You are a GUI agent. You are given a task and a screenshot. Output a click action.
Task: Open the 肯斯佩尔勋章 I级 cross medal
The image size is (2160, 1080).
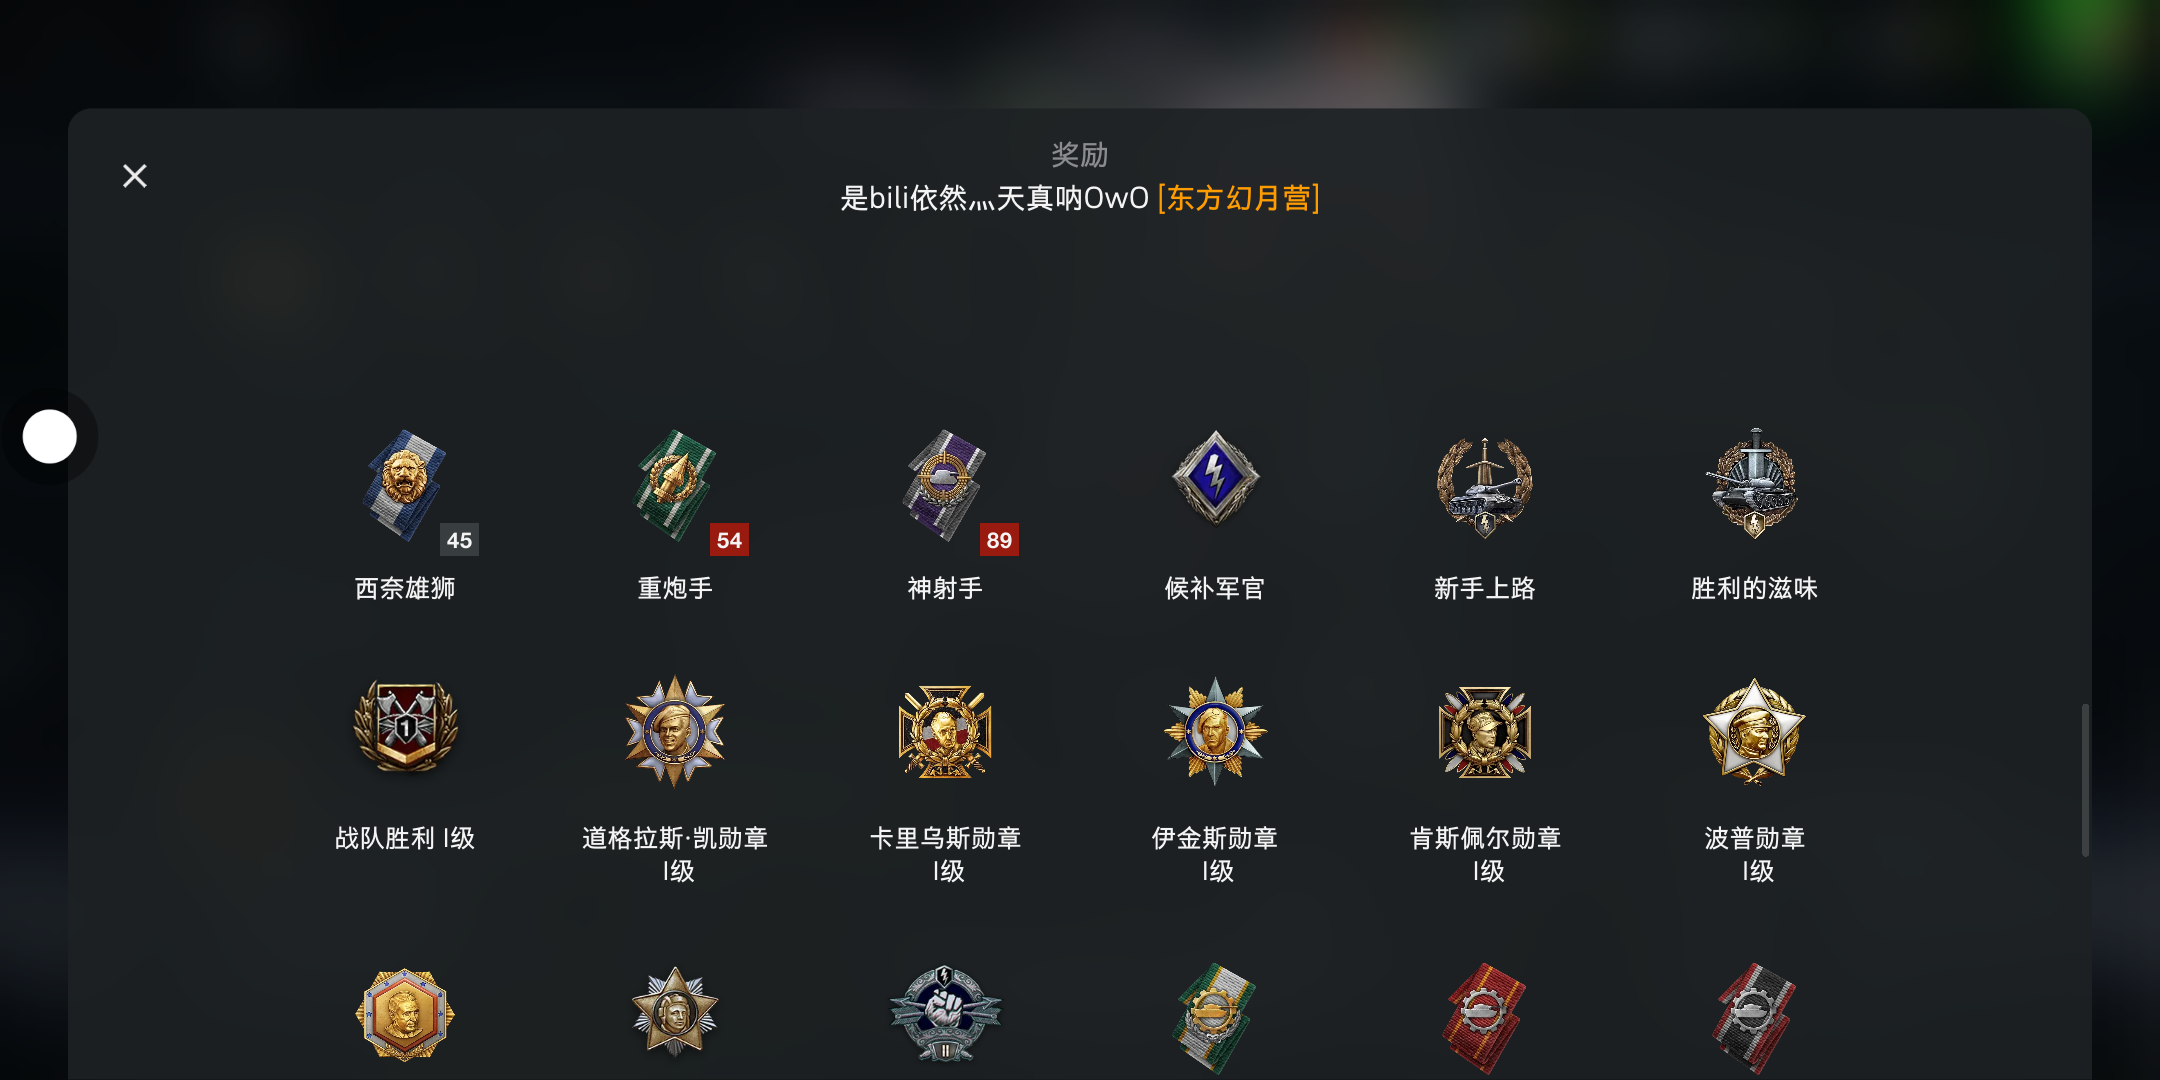(1485, 731)
